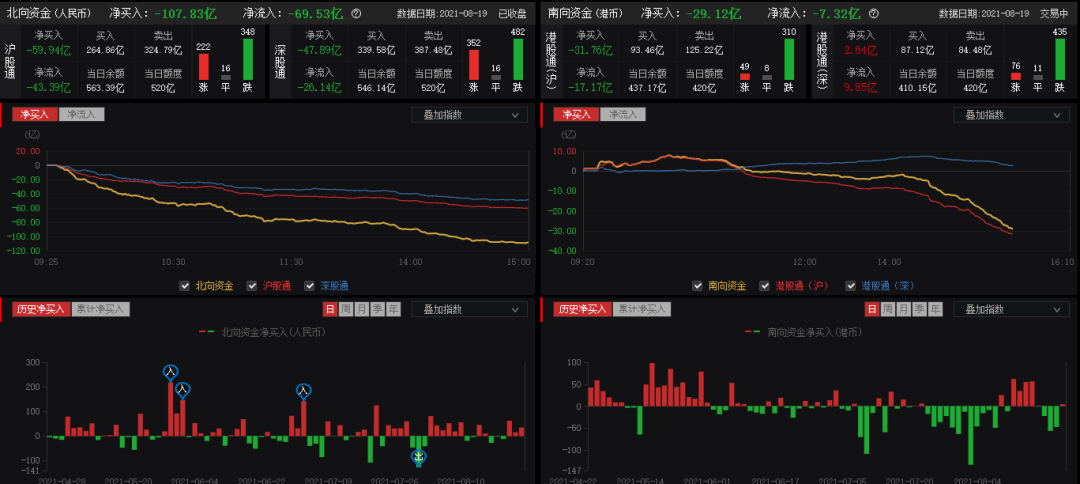Click the highest-peak blue marker on northbound history chart
1080x484 pixels.
[x=170, y=372]
